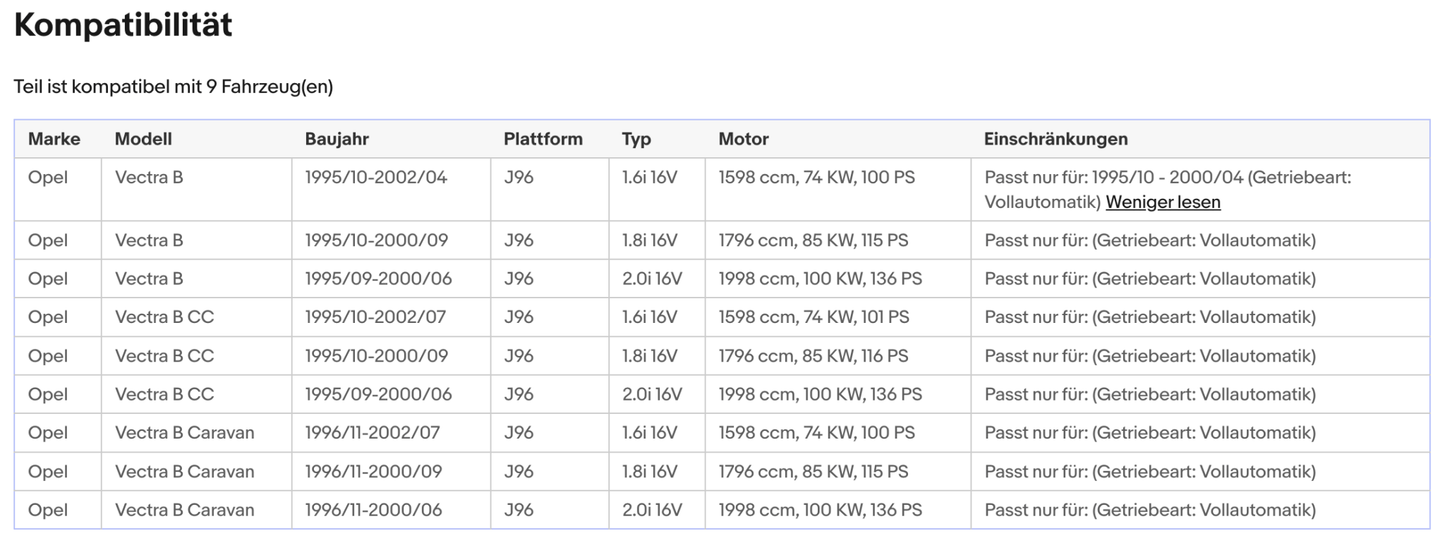Click the first row's 'J96' platform cell
The width and height of the screenshot is (1445, 538).
[x=518, y=178]
